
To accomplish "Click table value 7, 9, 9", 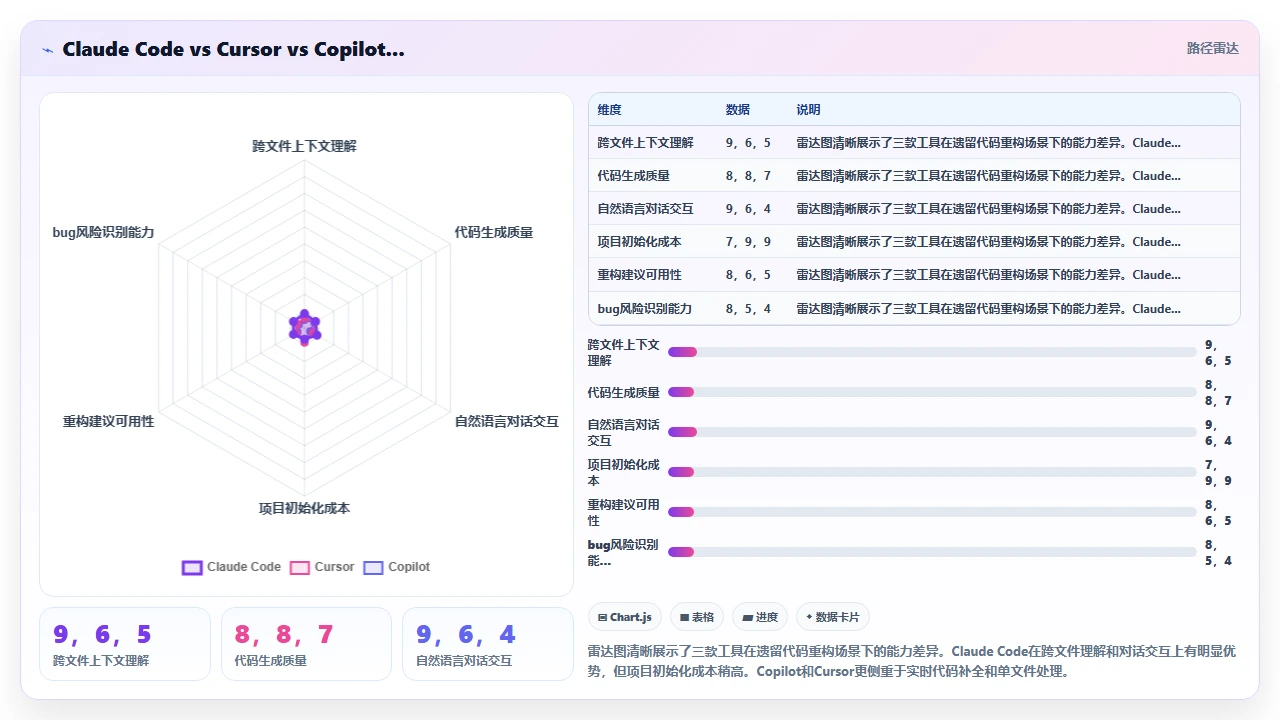I will (749, 242).
